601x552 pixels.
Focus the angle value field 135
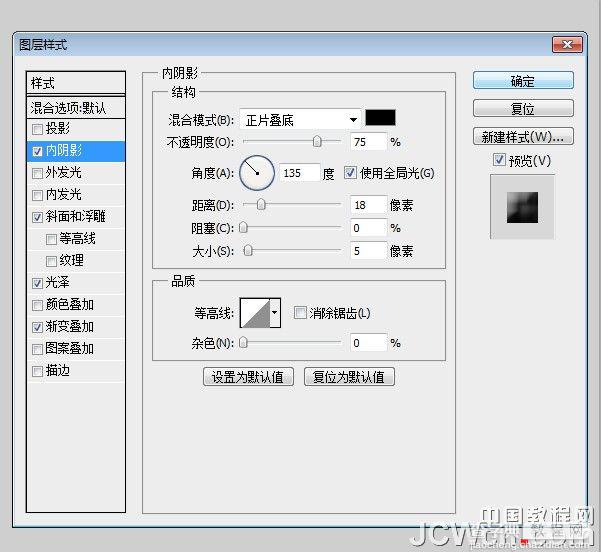pyautogui.click(x=299, y=173)
